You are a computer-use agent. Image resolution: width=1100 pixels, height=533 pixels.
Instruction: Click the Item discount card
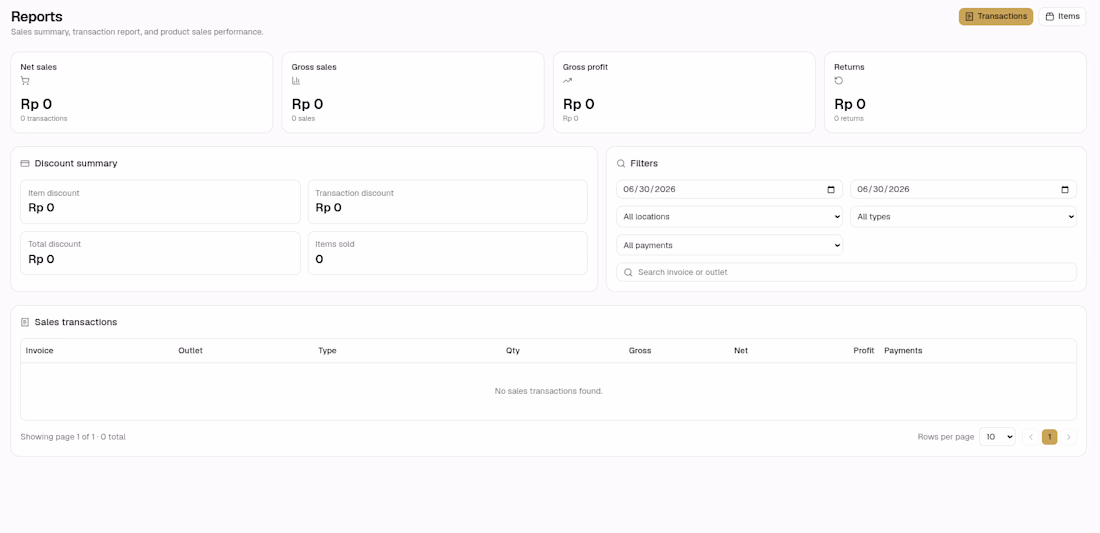[160, 202]
